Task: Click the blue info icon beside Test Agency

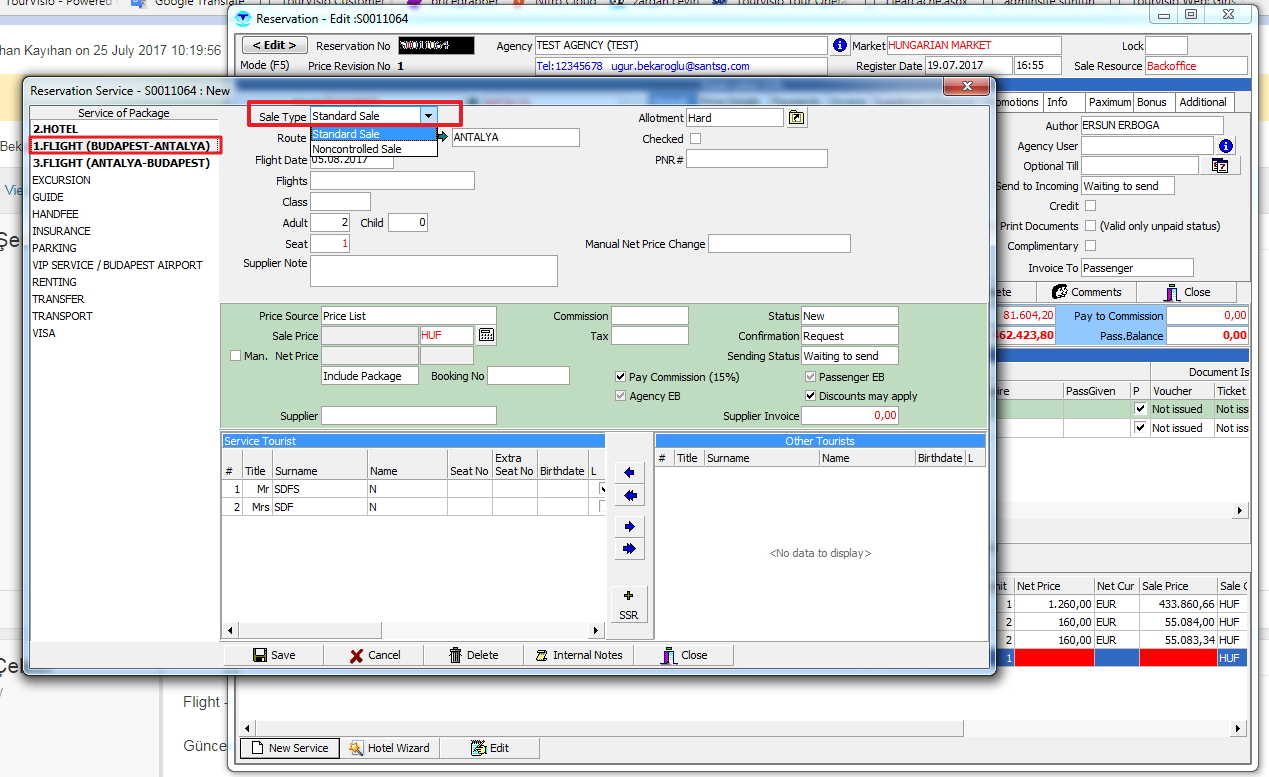Action: (x=839, y=46)
